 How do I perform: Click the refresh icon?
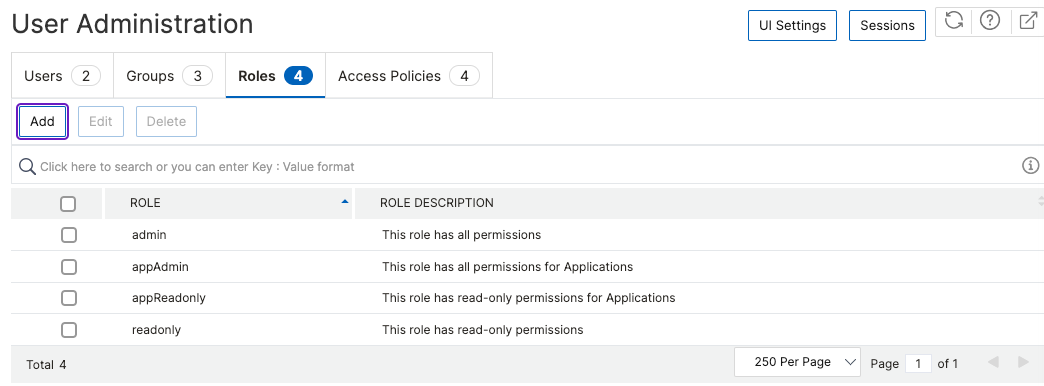[x=954, y=21]
